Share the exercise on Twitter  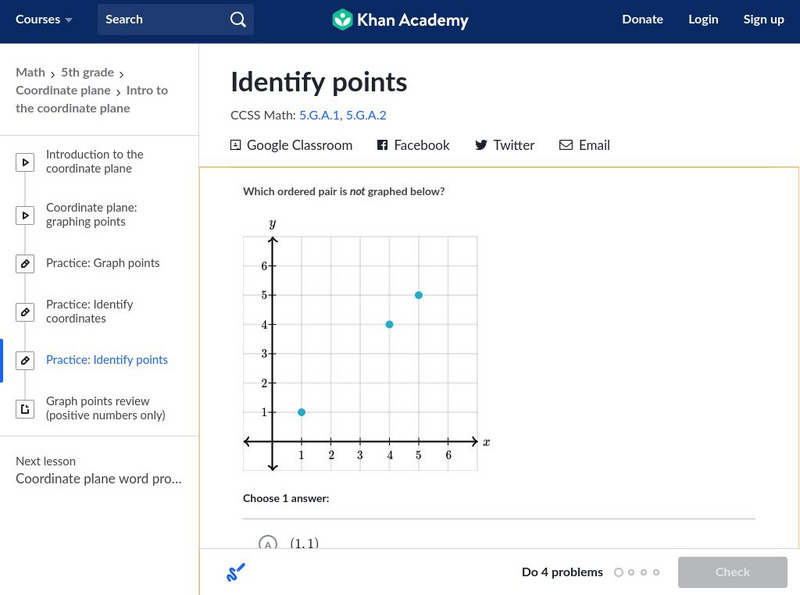point(505,145)
